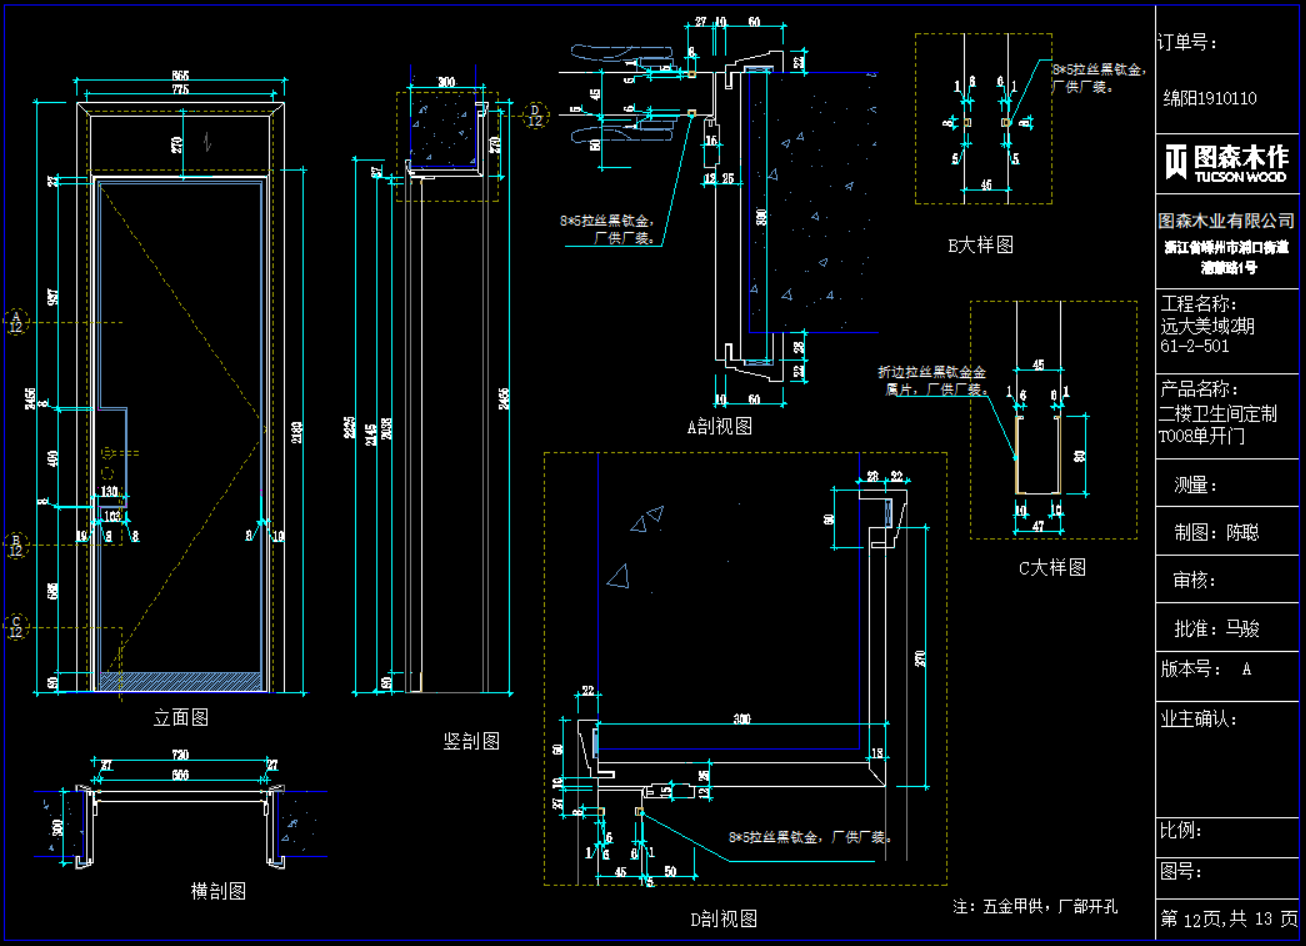
Task: Select the section marker B circle
Action: pos(15,544)
